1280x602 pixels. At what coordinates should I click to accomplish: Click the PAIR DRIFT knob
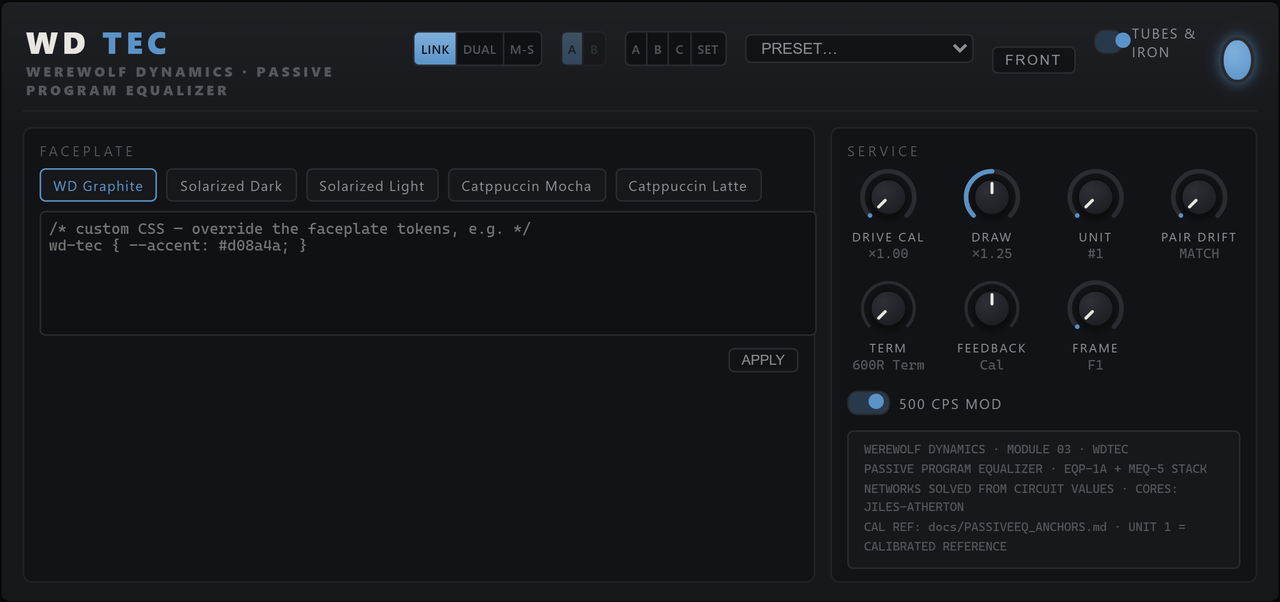pos(1199,197)
